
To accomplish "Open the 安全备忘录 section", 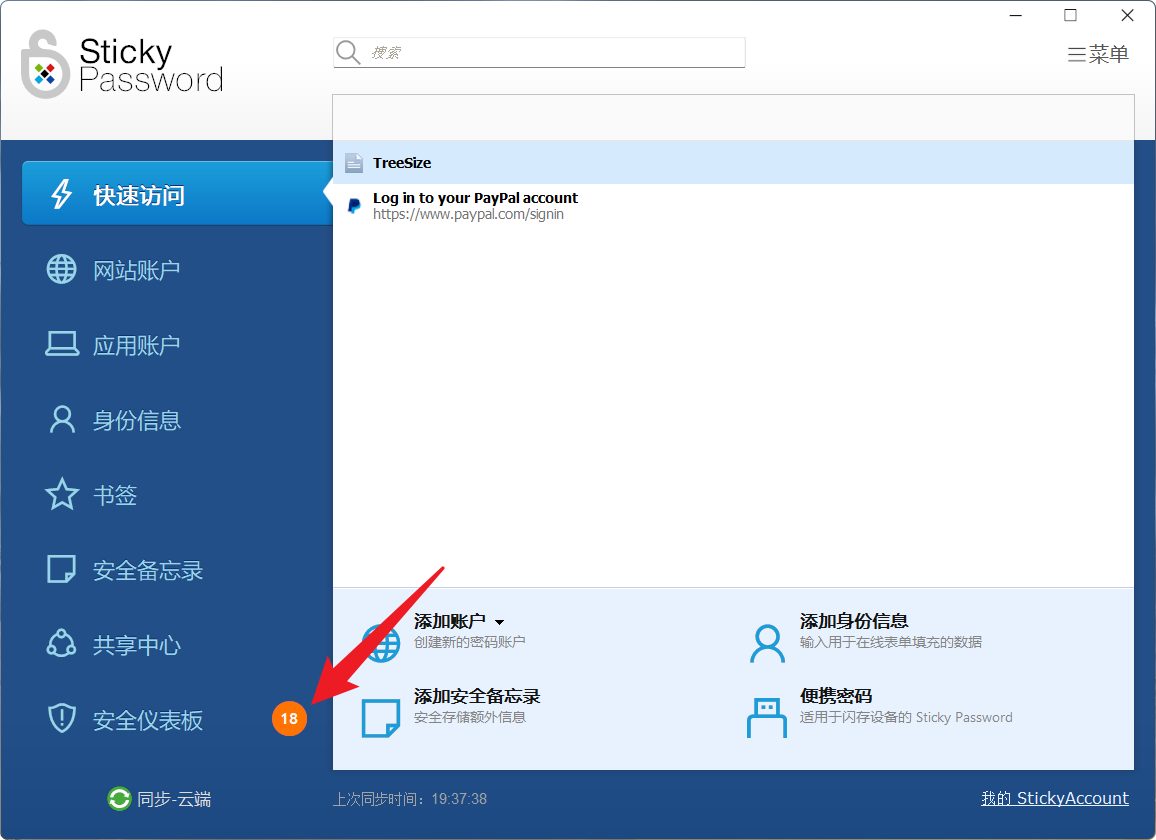I will pyautogui.click(x=147, y=570).
